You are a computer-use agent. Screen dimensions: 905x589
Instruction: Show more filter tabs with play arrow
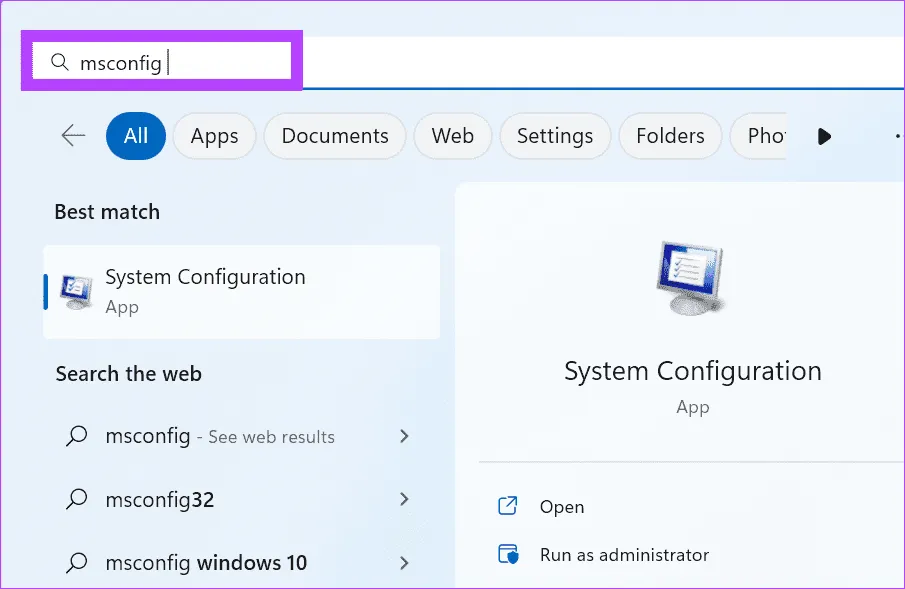824,136
